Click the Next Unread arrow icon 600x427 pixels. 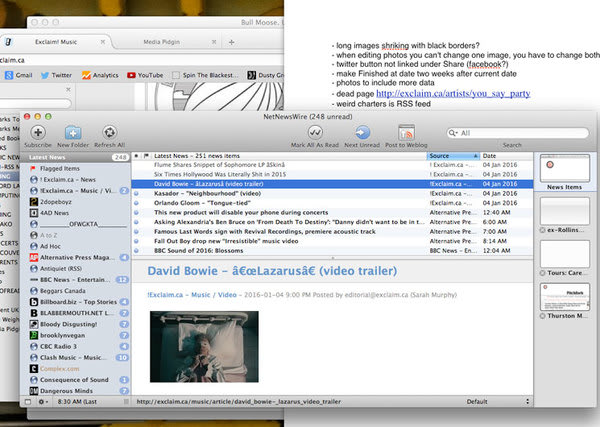point(362,132)
